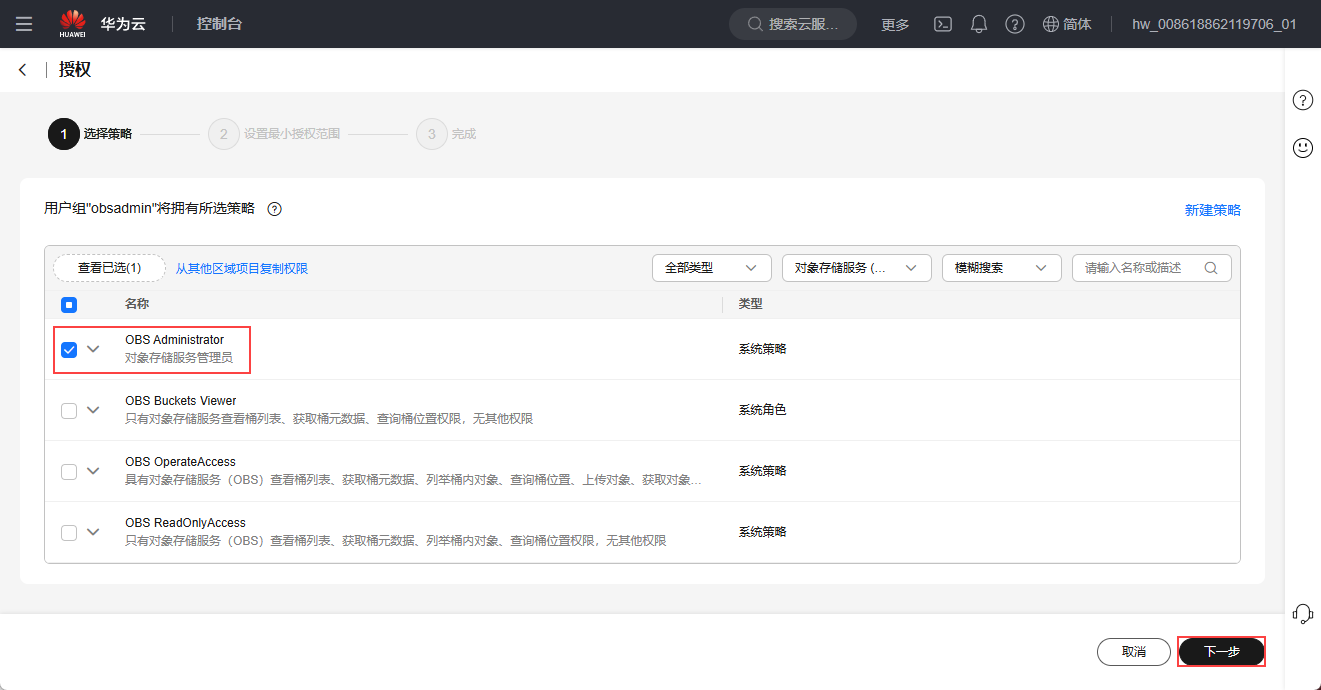This screenshot has height=690, width=1321.
Task: Open the feedback smiley icon
Action: pos(1303,147)
